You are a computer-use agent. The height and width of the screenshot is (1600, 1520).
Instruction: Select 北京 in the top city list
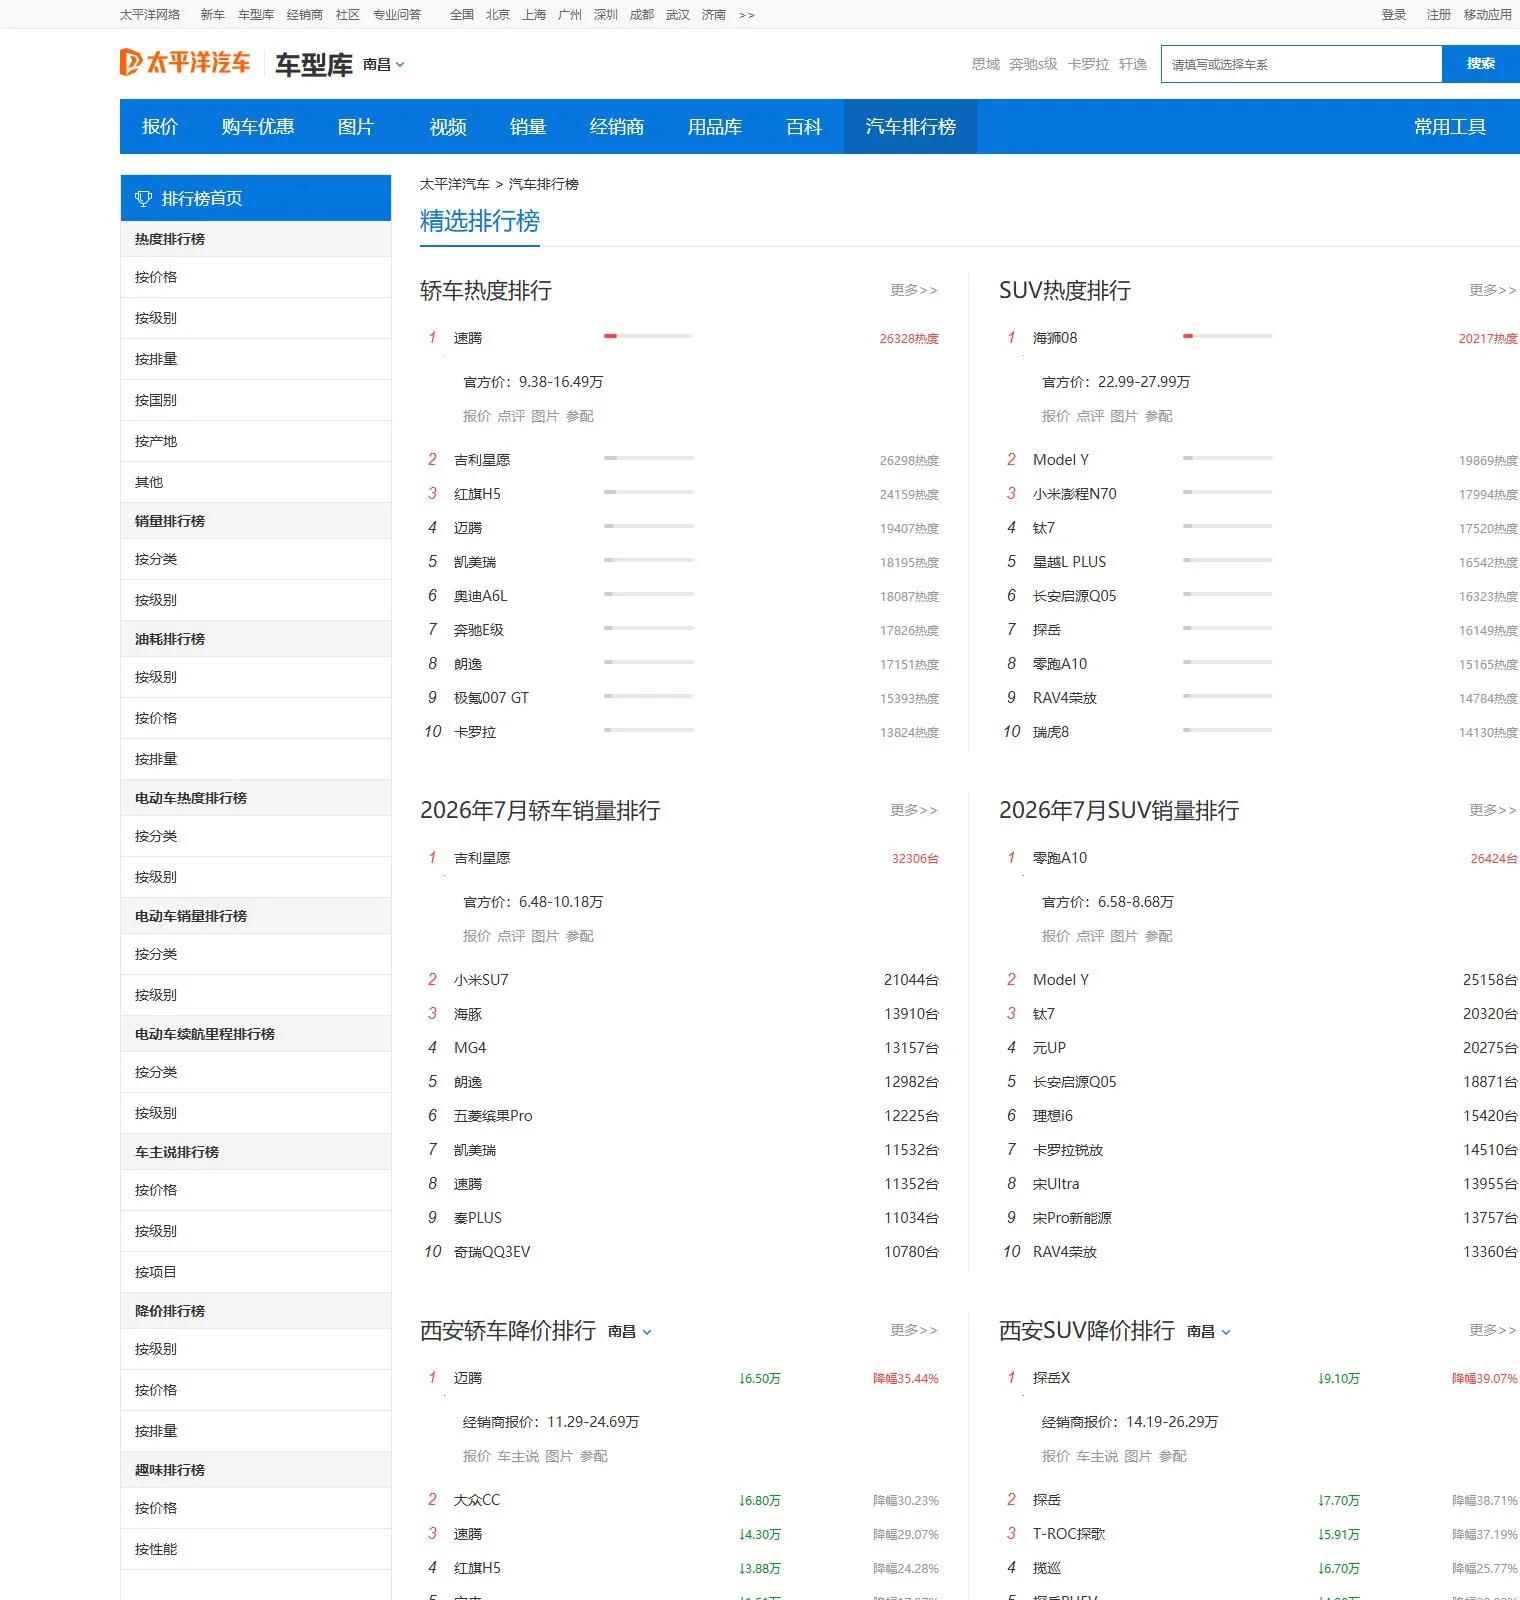(498, 15)
